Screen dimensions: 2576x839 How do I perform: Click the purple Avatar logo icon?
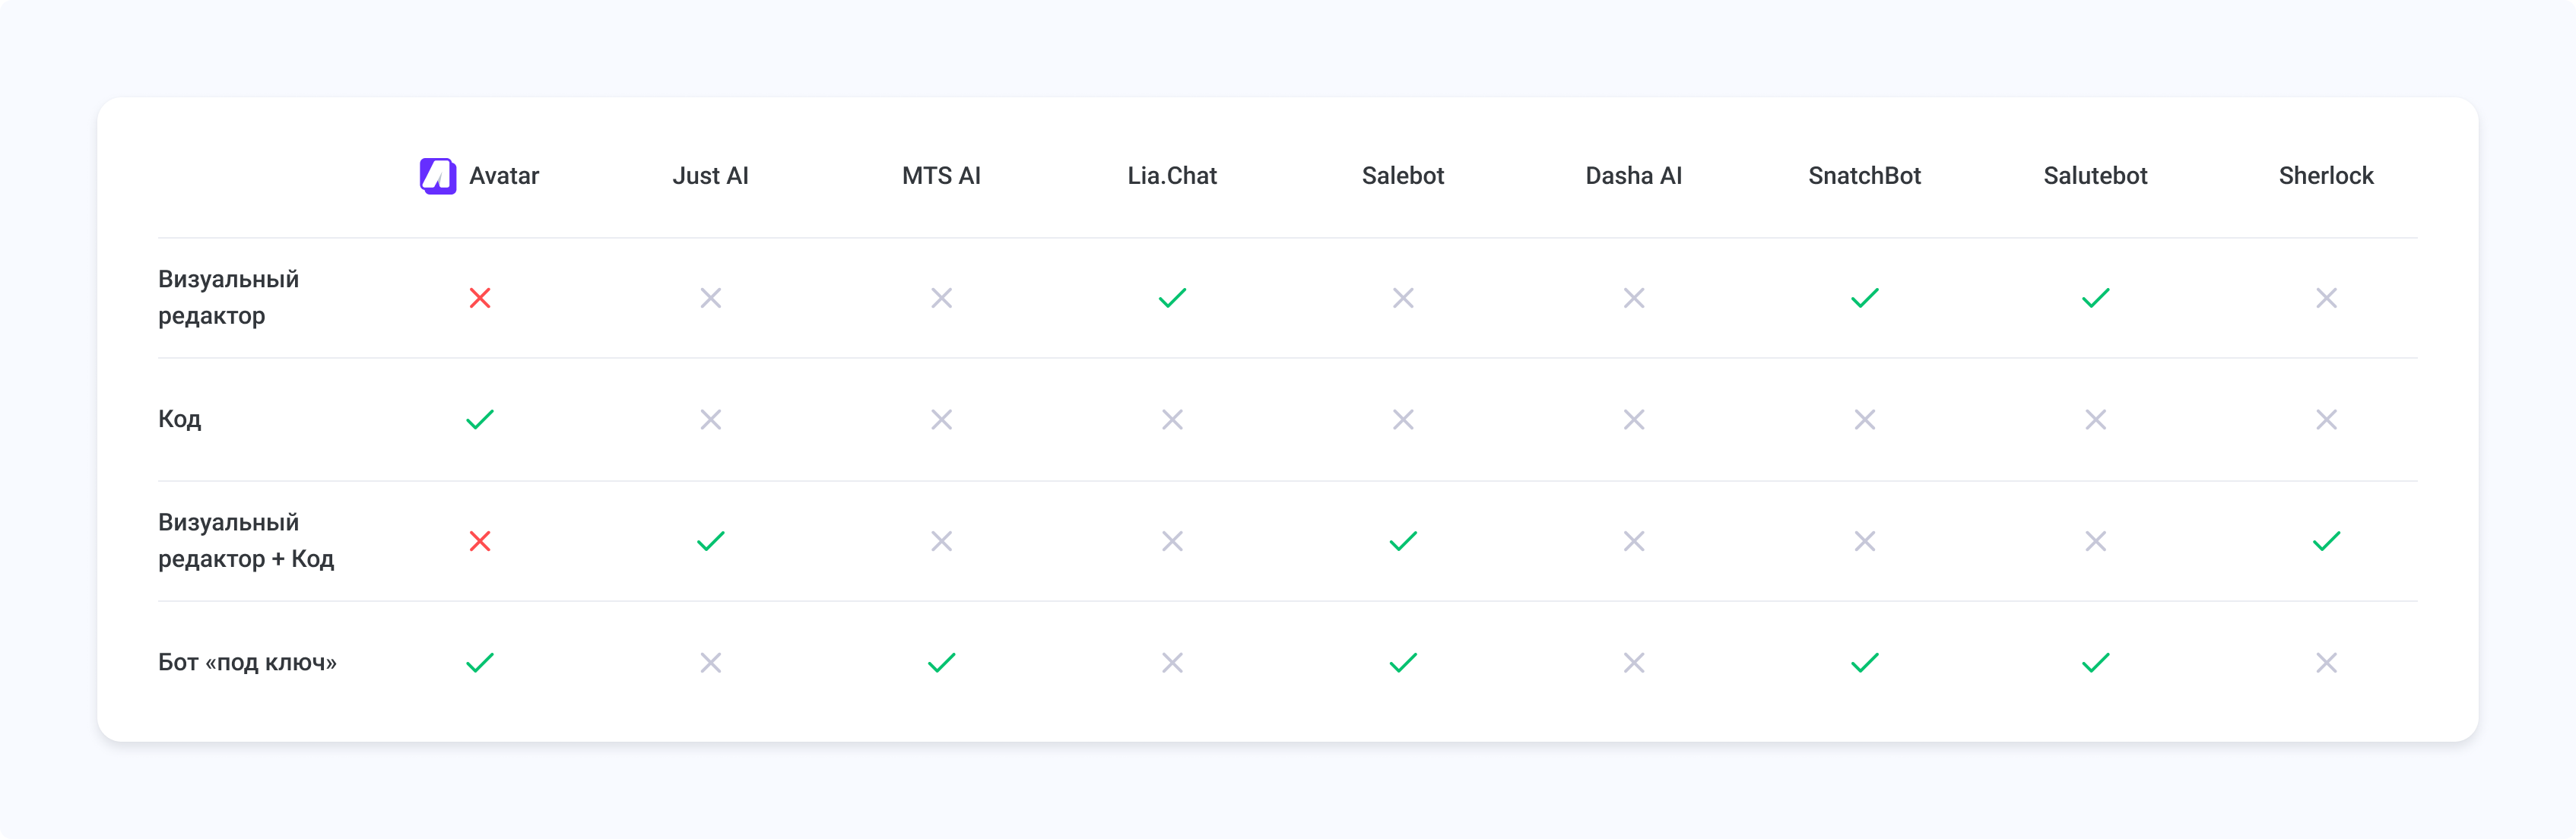[x=438, y=176]
